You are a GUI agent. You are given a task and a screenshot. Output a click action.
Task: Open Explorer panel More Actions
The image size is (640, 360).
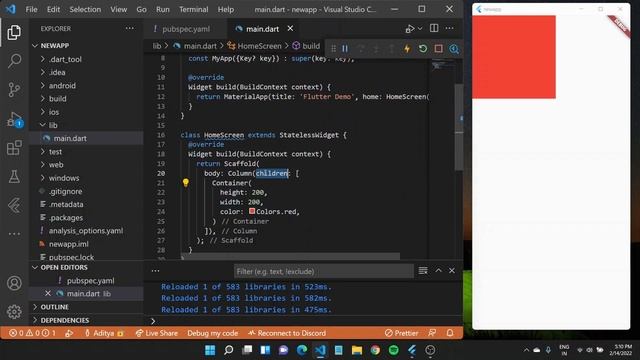[x=130, y=28]
